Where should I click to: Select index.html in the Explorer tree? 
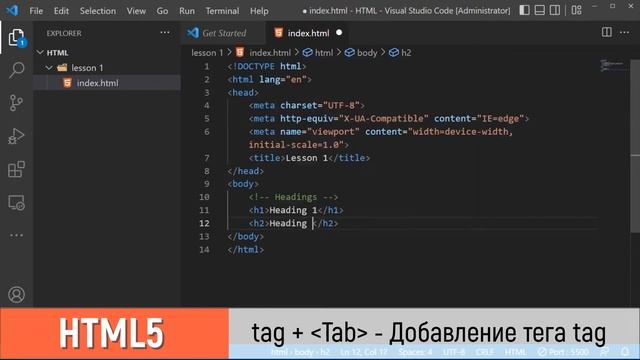point(107,83)
